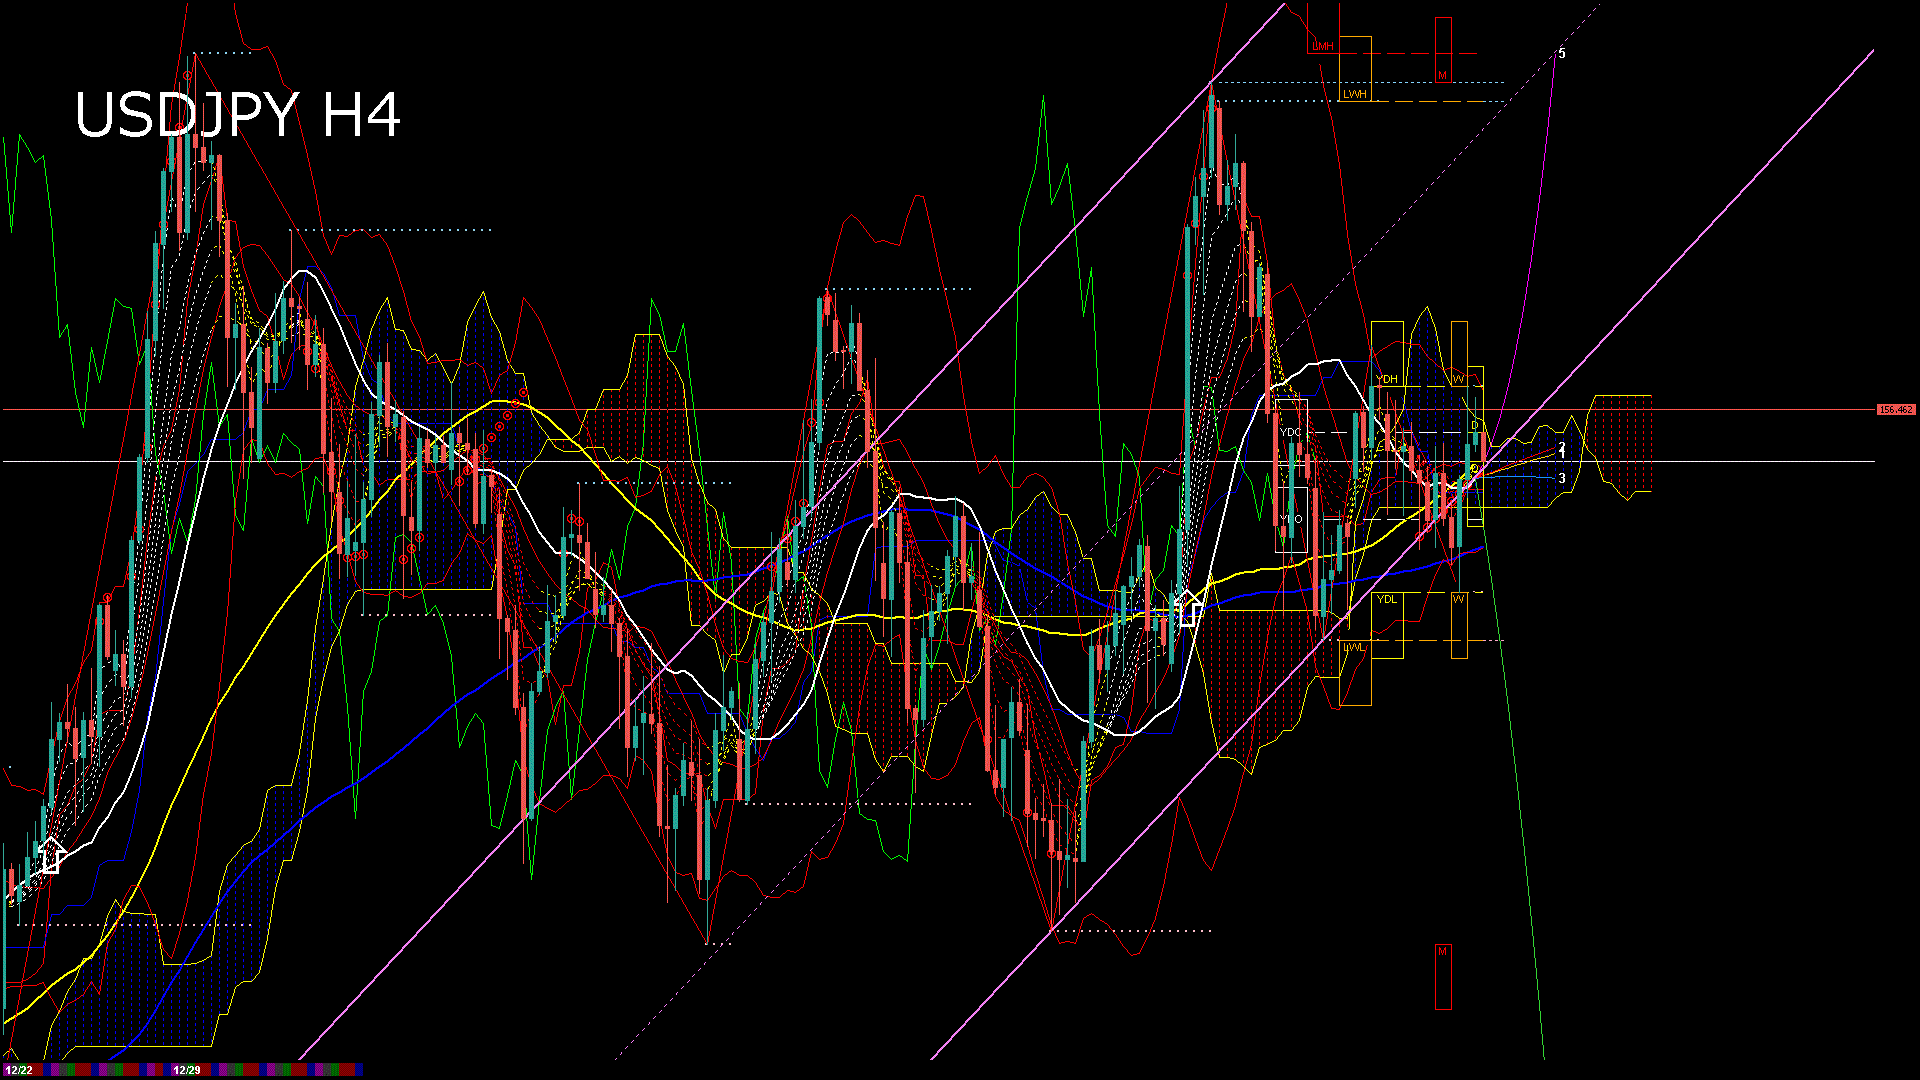
Task: Click the upper W weekly box label
Action: pos(1459,380)
